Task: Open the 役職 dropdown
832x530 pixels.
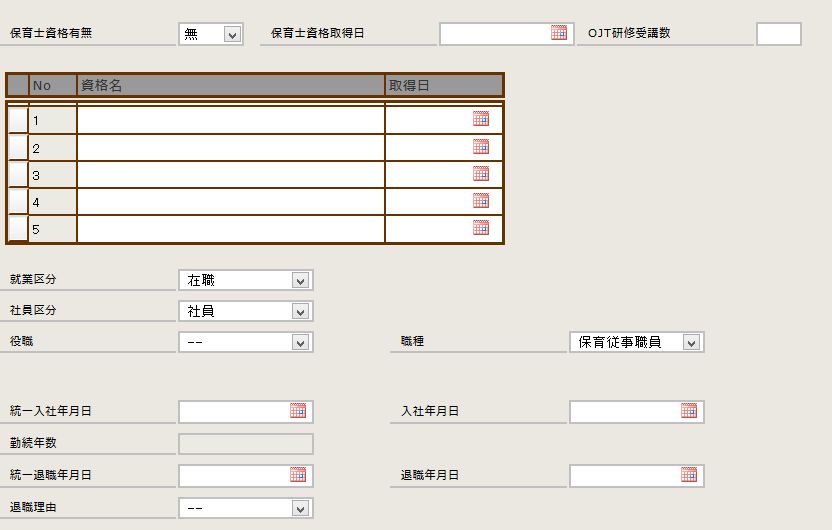Action: (x=300, y=343)
